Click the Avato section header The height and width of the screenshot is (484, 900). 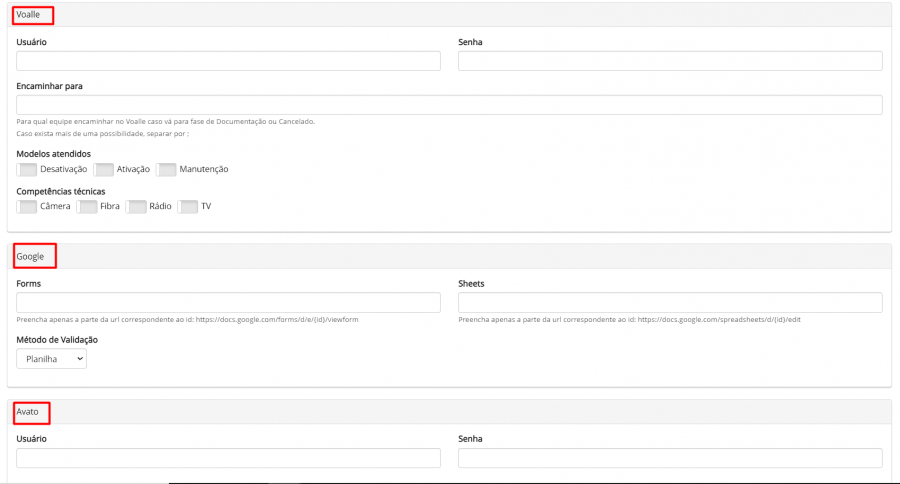point(30,412)
